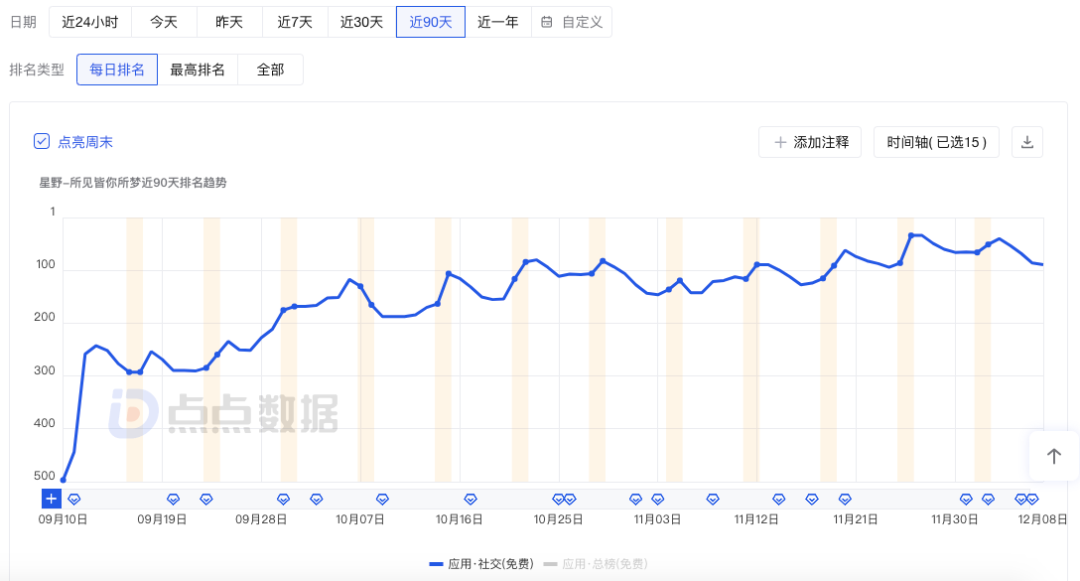Choose the 全部 ranking type button
The height and width of the screenshot is (581, 1080).
click(x=270, y=70)
